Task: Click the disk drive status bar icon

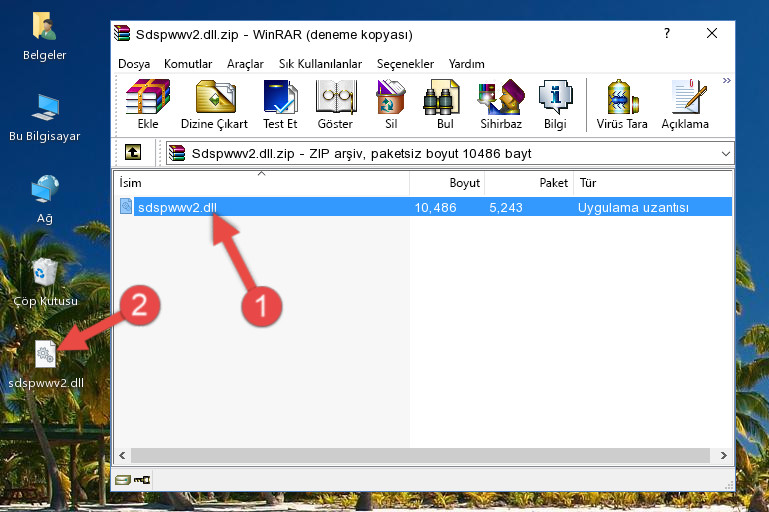Action: point(123,480)
